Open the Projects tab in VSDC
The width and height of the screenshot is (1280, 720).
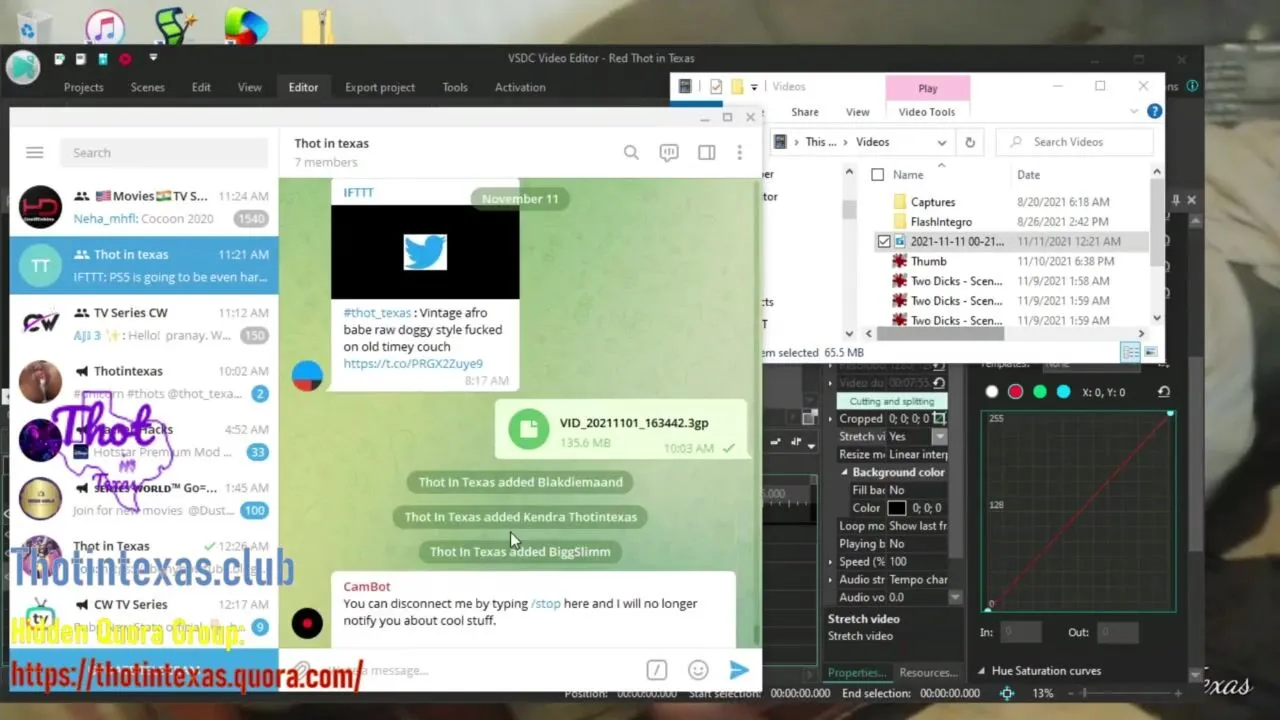84,87
